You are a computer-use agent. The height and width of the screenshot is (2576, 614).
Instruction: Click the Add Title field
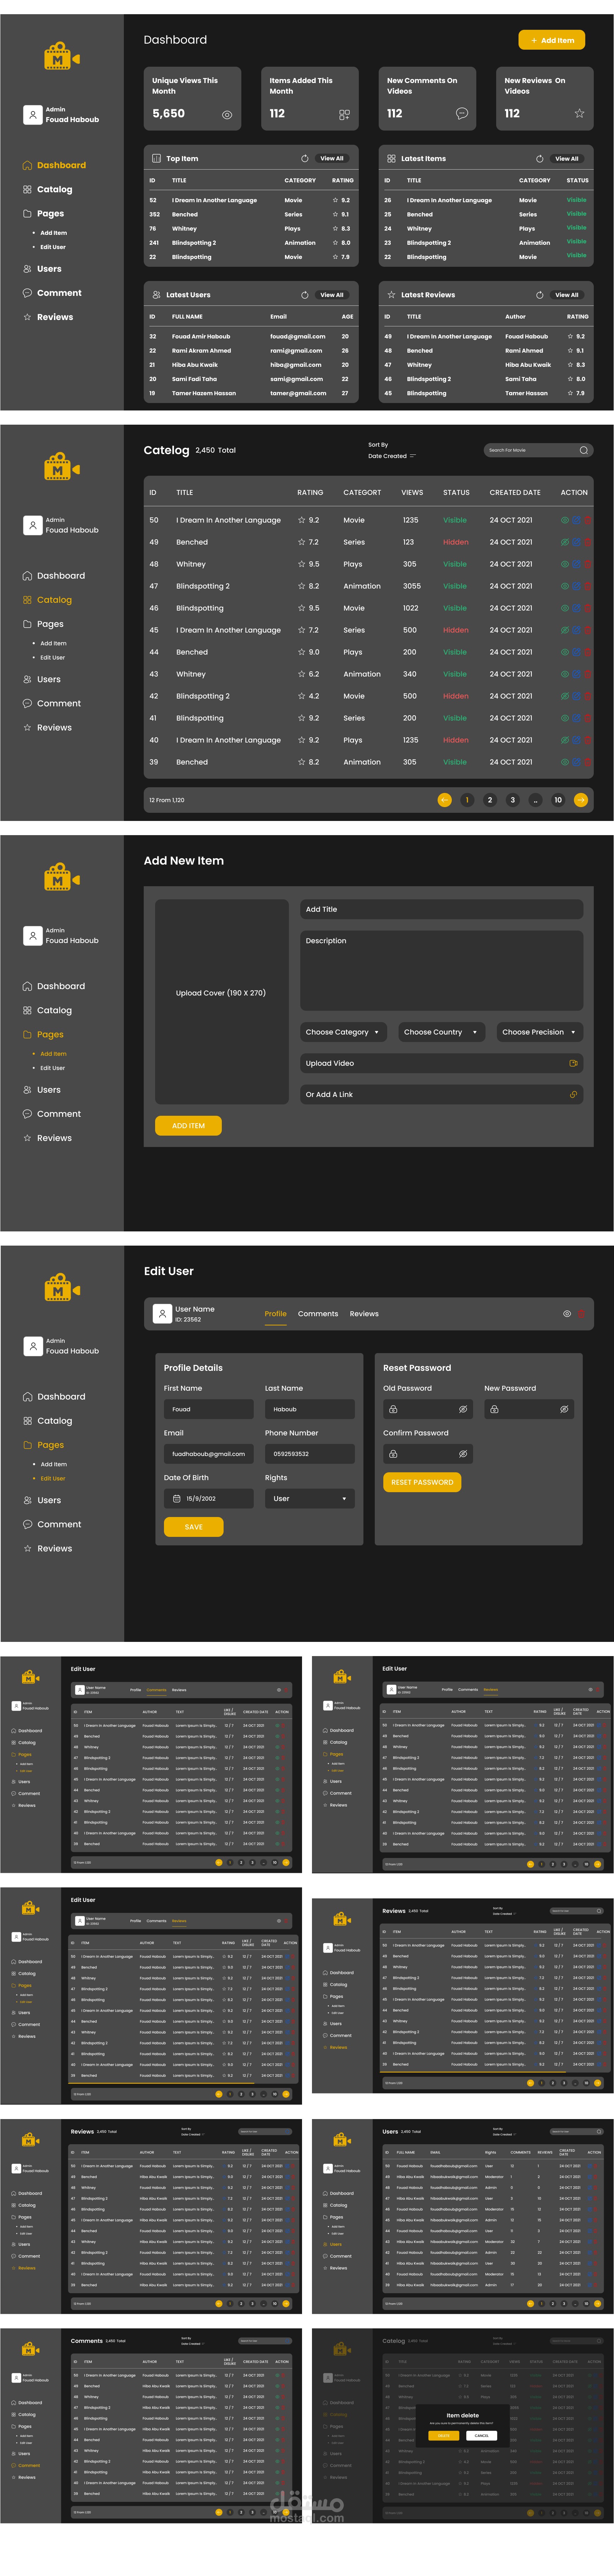click(x=442, y=909)
